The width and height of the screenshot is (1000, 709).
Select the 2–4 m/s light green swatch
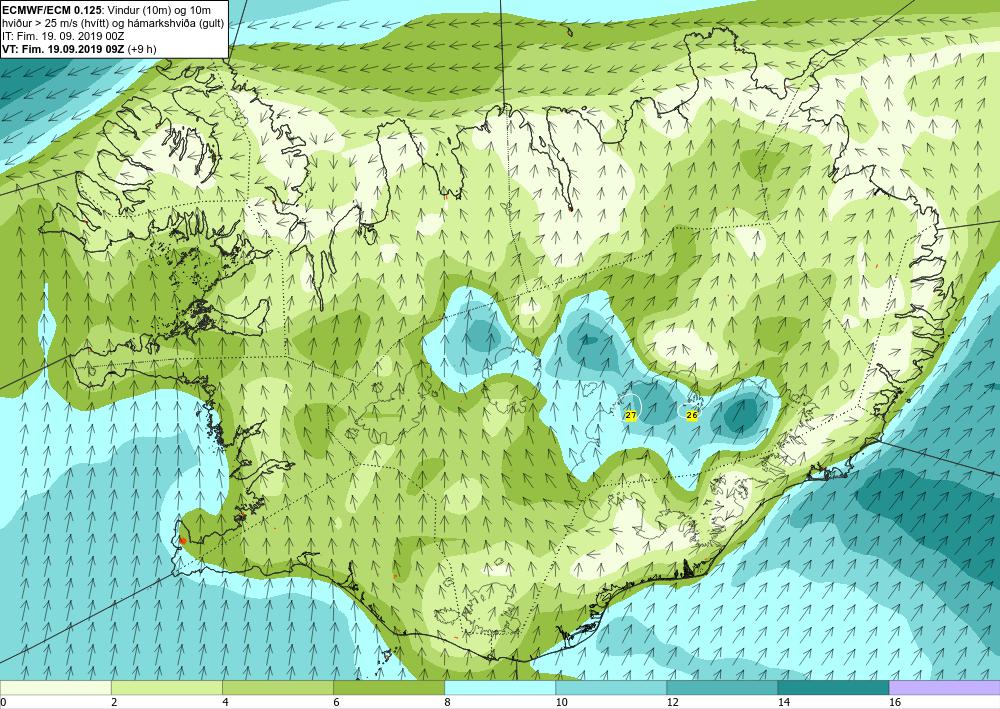pyautogui.click(x=166, y=687)
